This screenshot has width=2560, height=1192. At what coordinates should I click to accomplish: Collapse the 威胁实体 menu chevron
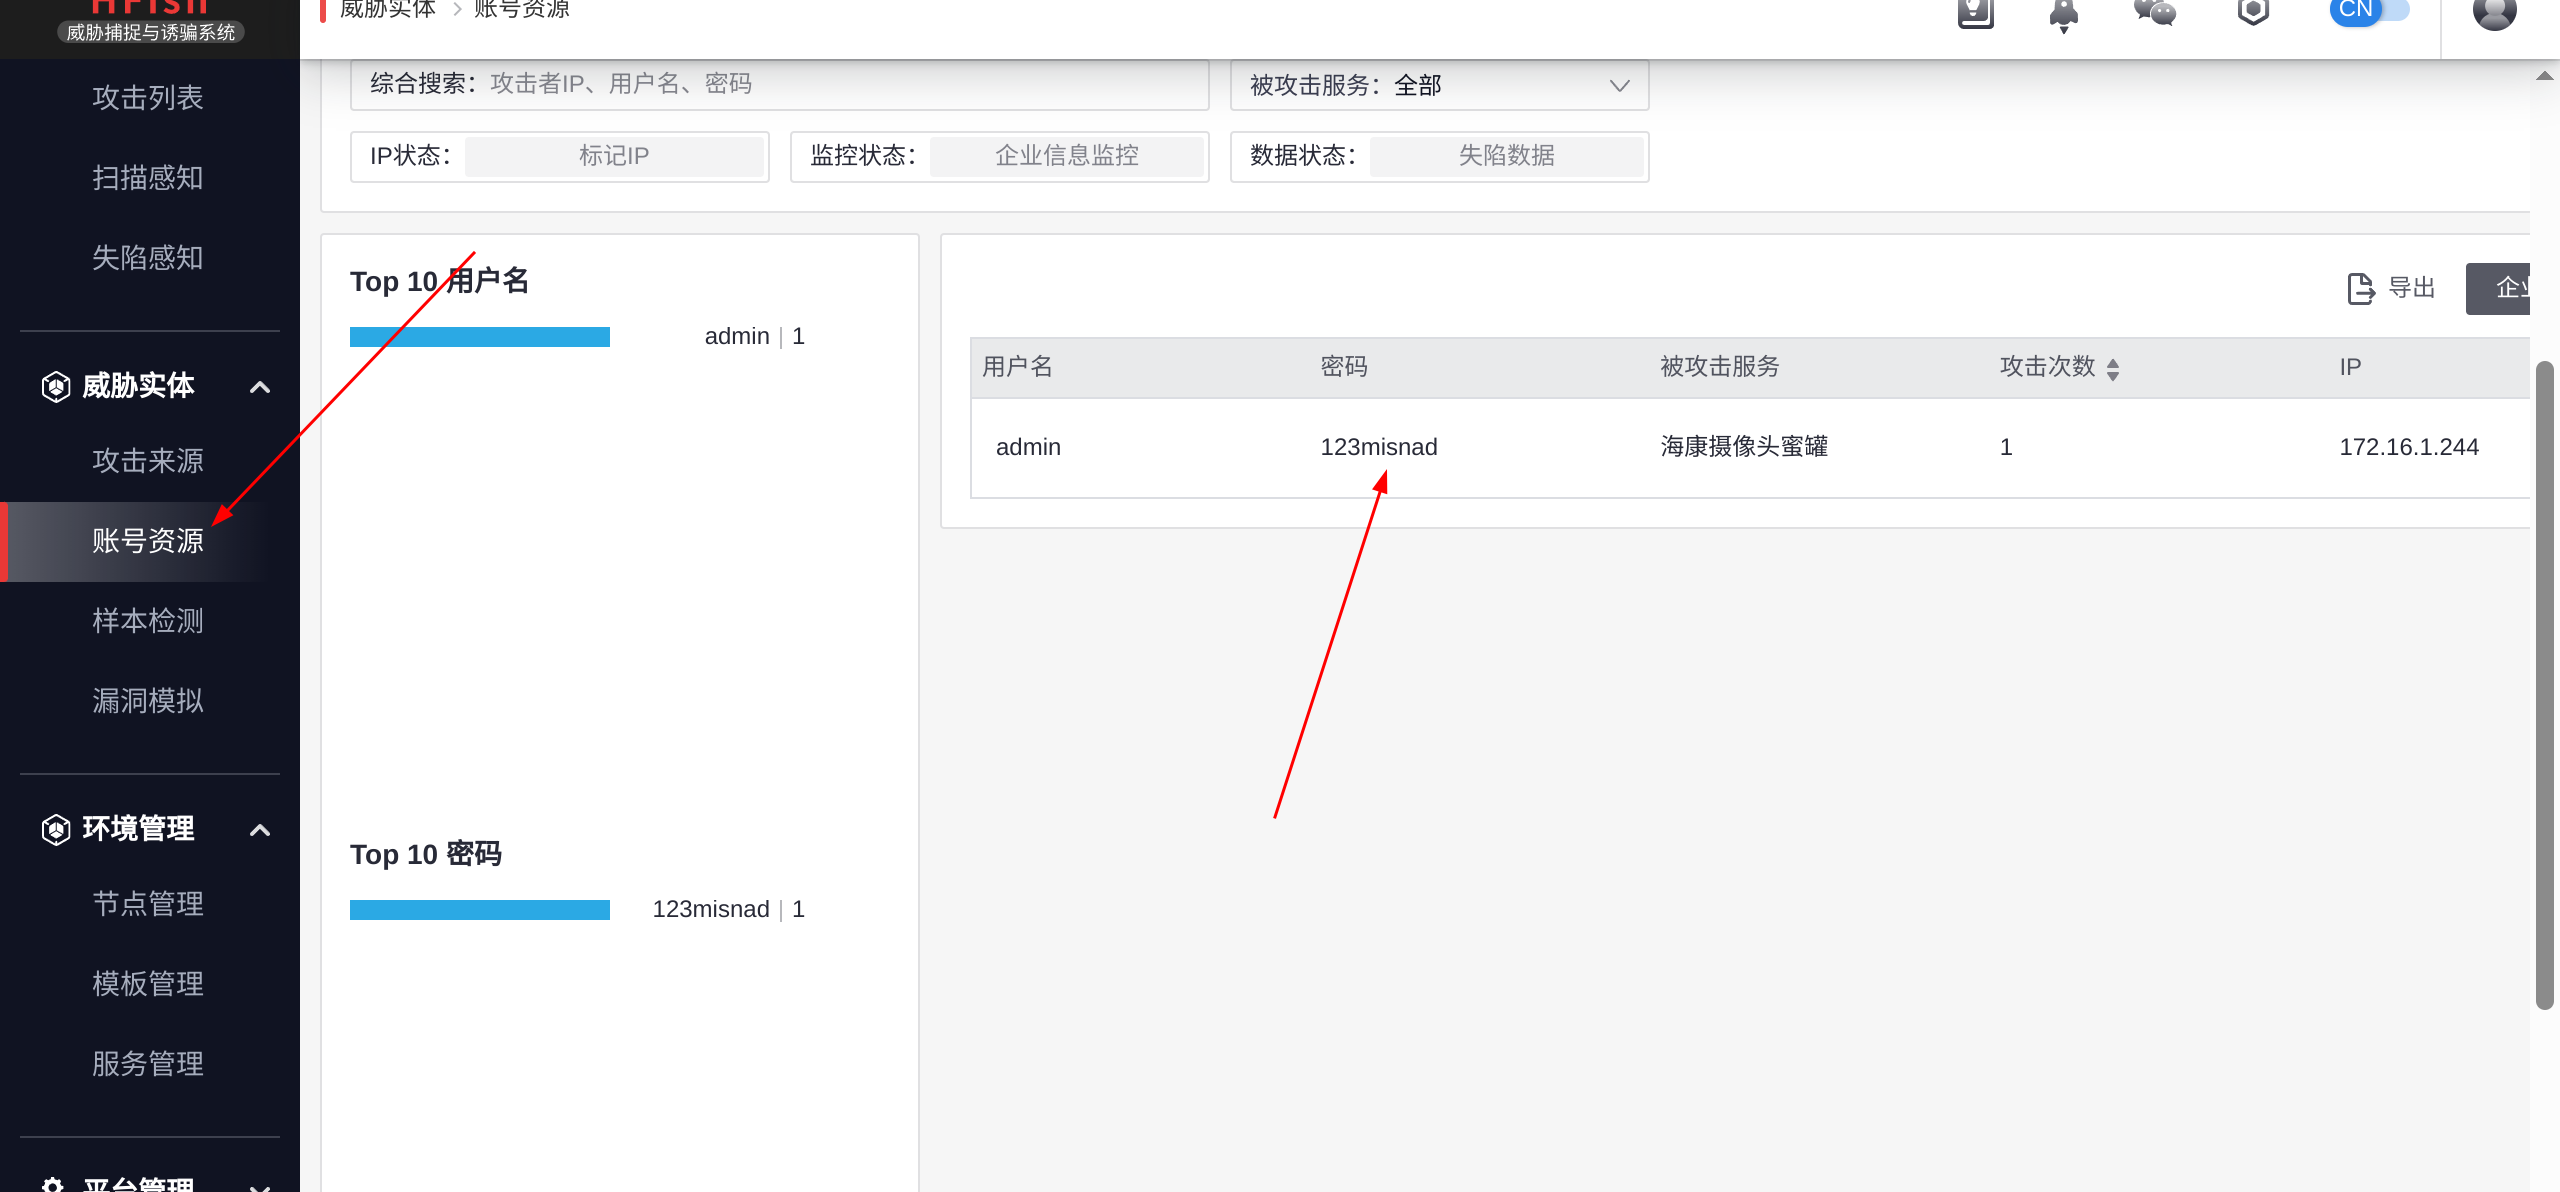click(x=260, y=387)
